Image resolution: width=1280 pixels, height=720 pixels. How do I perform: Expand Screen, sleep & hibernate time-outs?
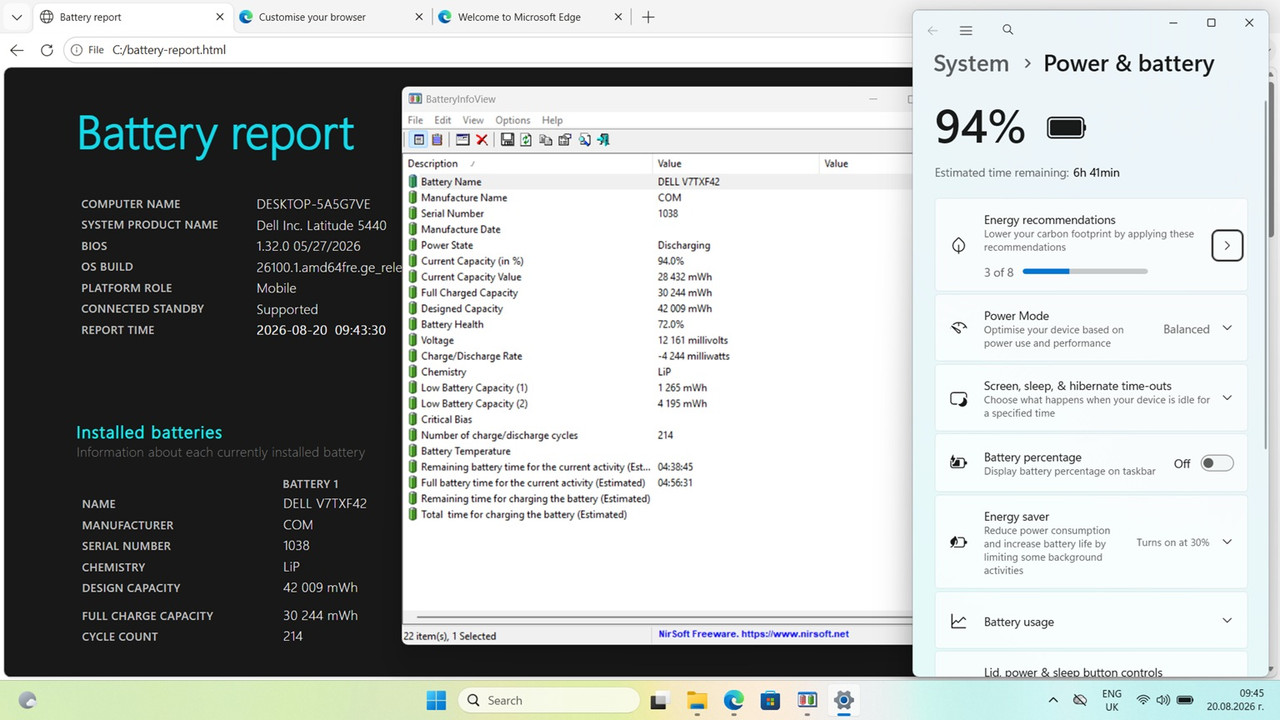(1227, 398)
